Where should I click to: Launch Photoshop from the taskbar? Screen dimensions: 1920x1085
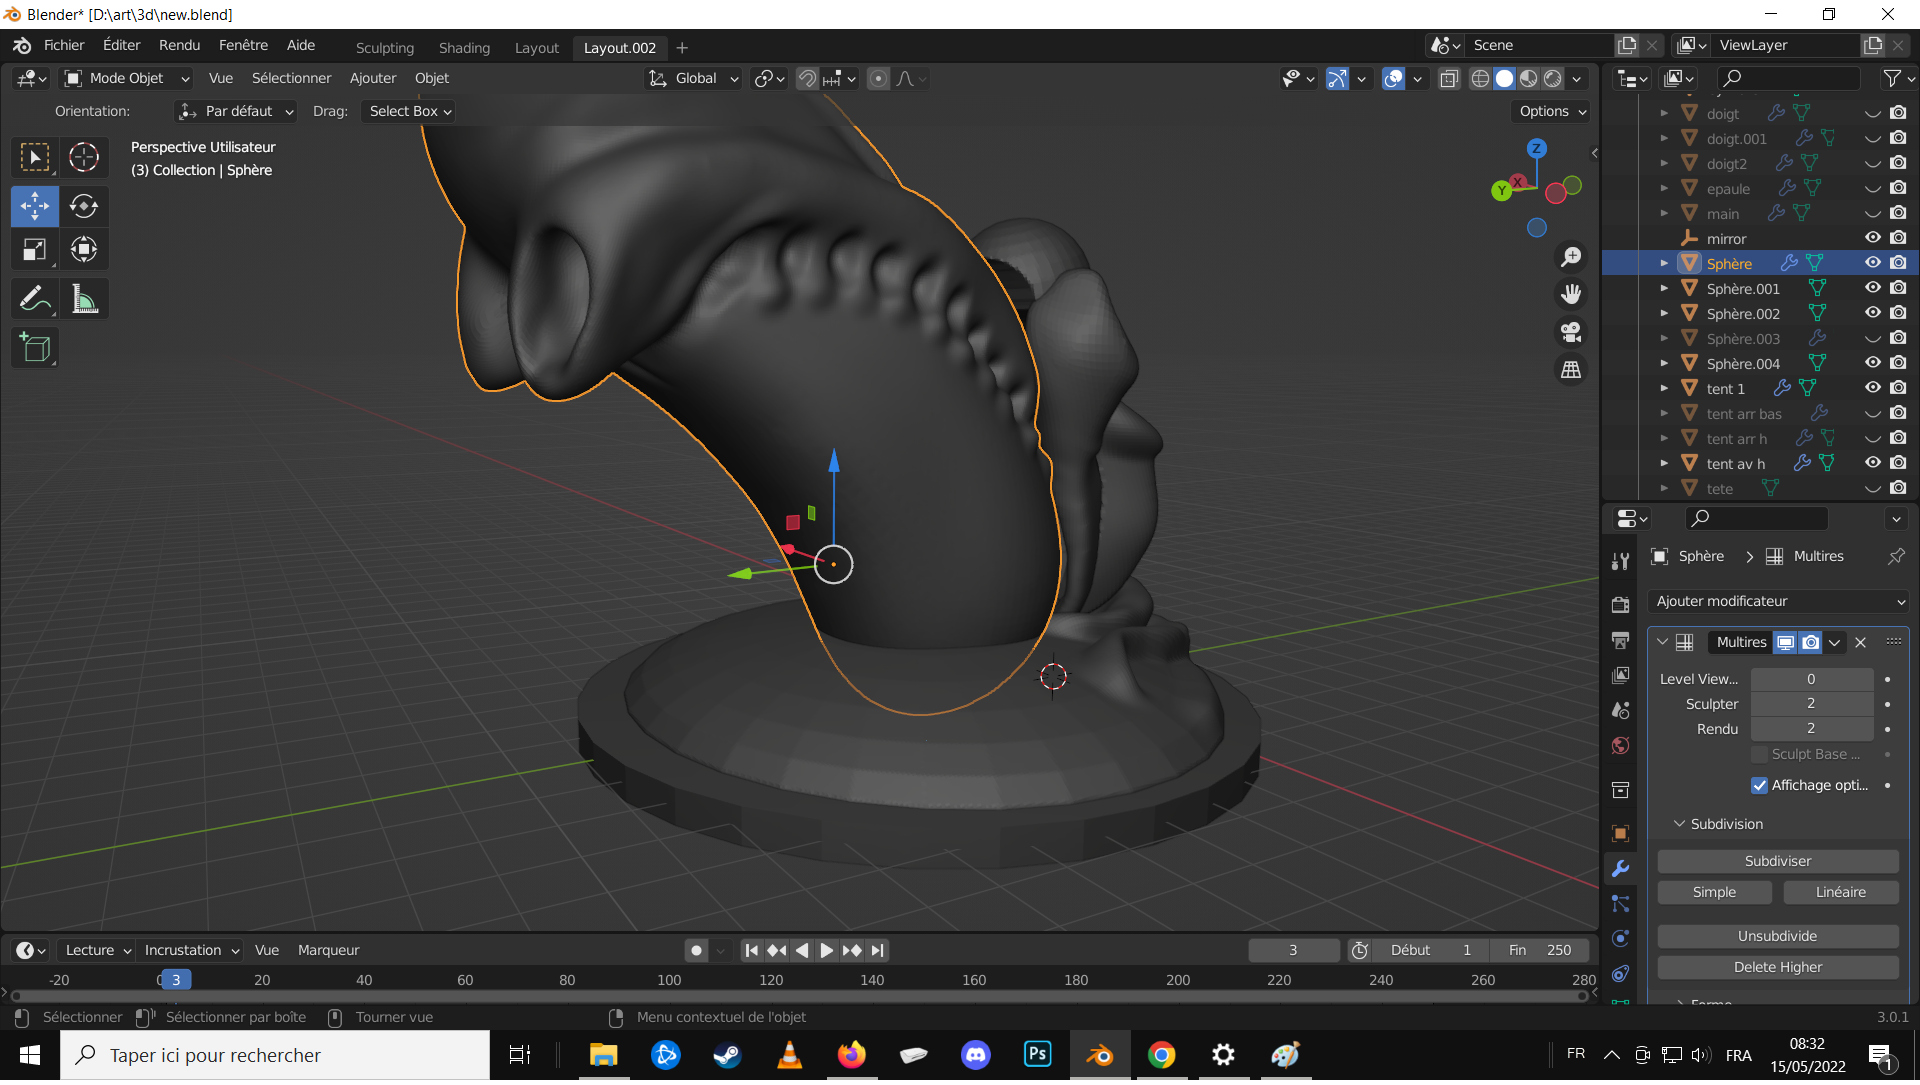pos(1037,1055)
